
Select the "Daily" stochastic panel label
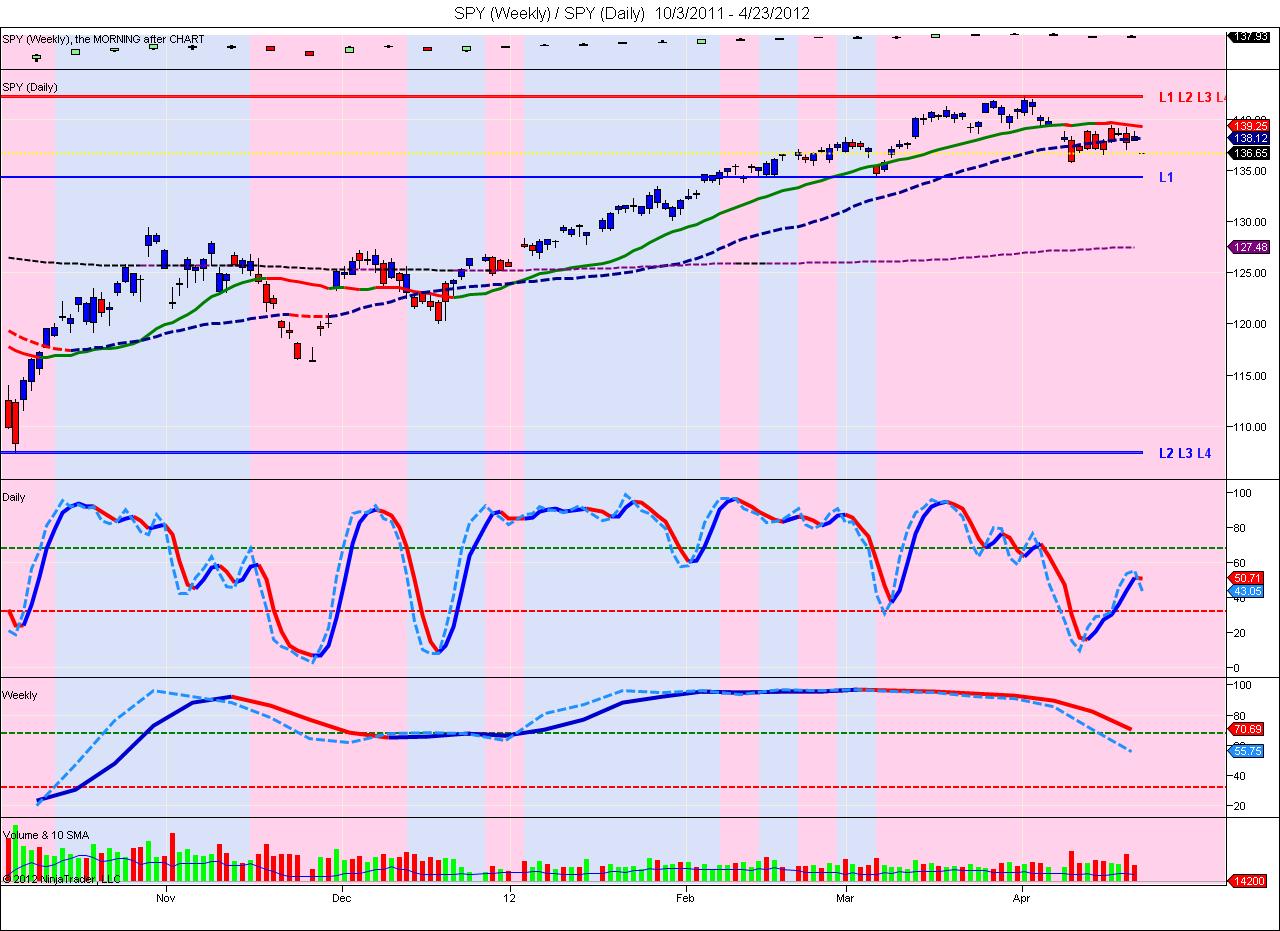14,497
